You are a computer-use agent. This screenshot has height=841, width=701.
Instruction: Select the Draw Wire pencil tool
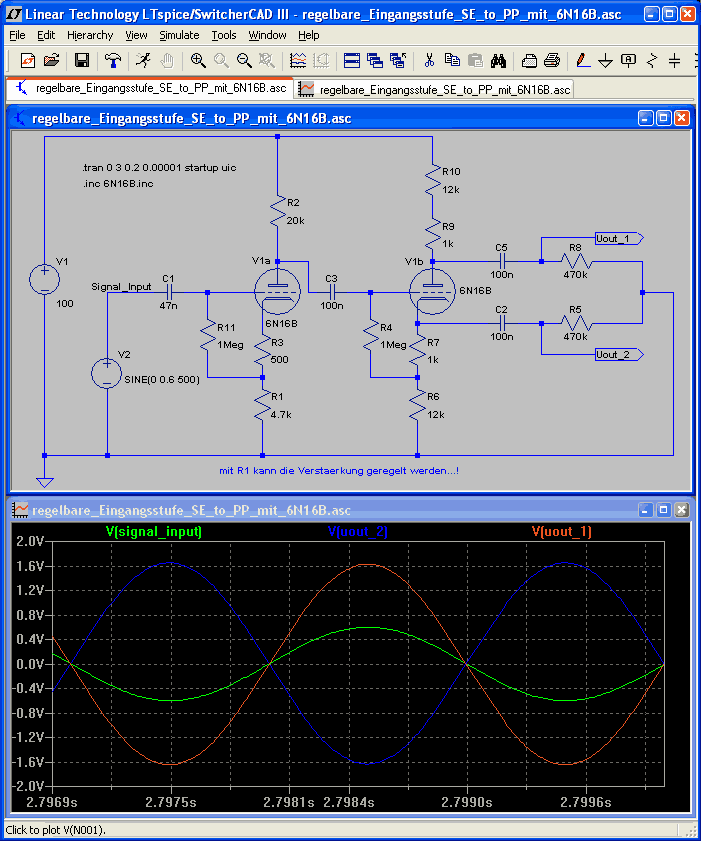point(584,60)
